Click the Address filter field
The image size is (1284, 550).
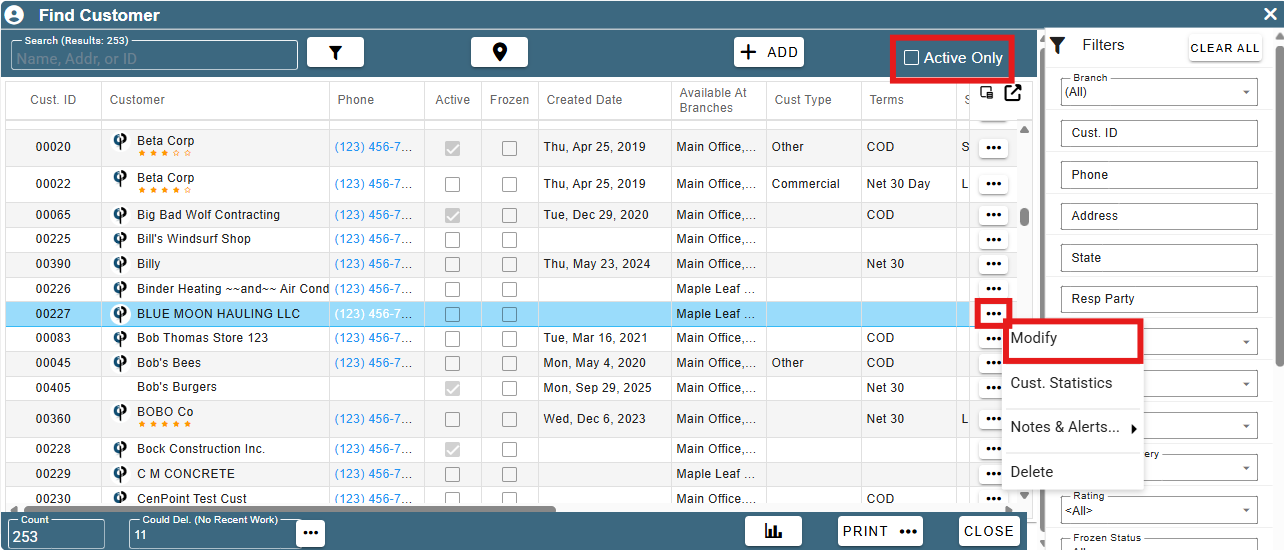point(1159,216)
